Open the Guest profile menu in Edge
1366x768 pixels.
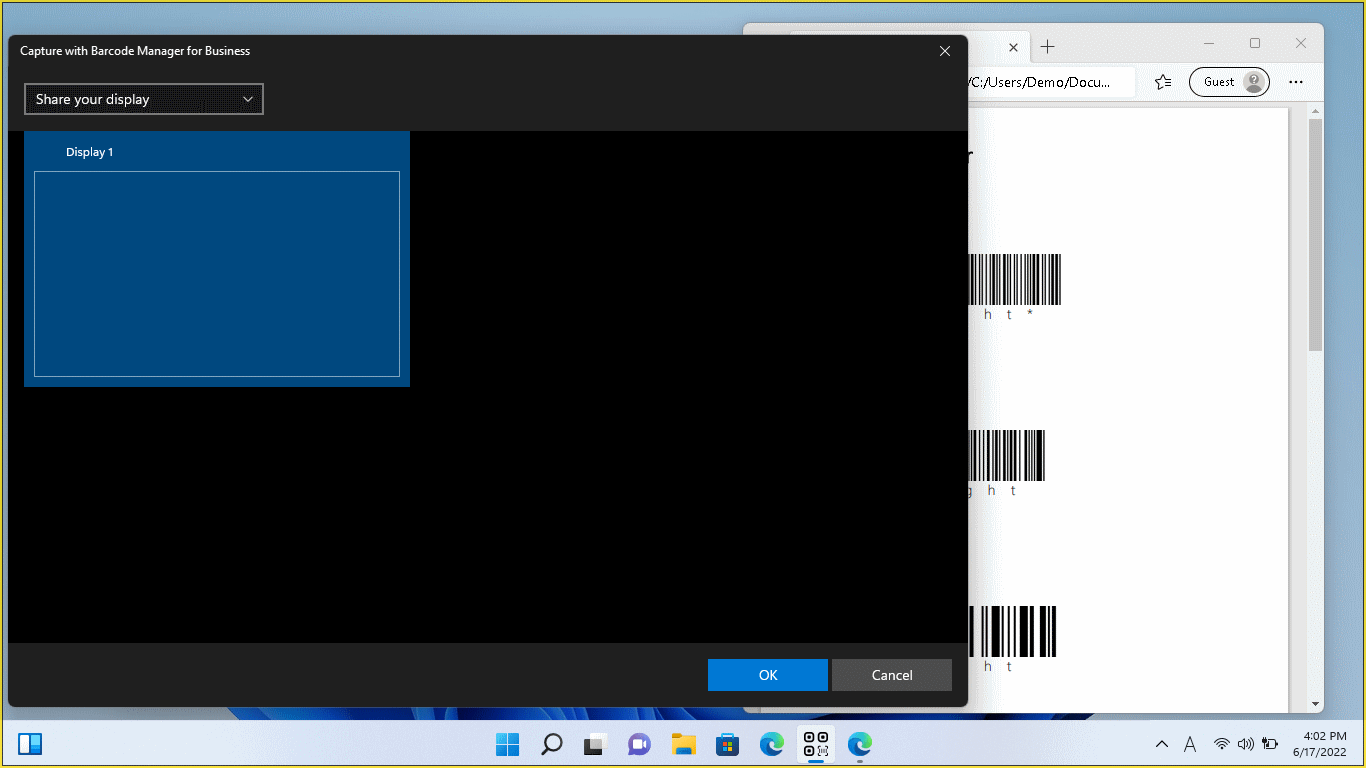click(1229, 82)
